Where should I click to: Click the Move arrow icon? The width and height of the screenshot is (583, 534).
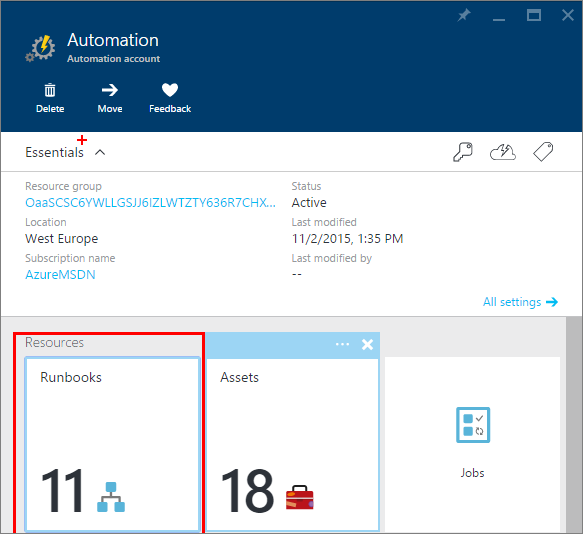click(x=110, y=90)
